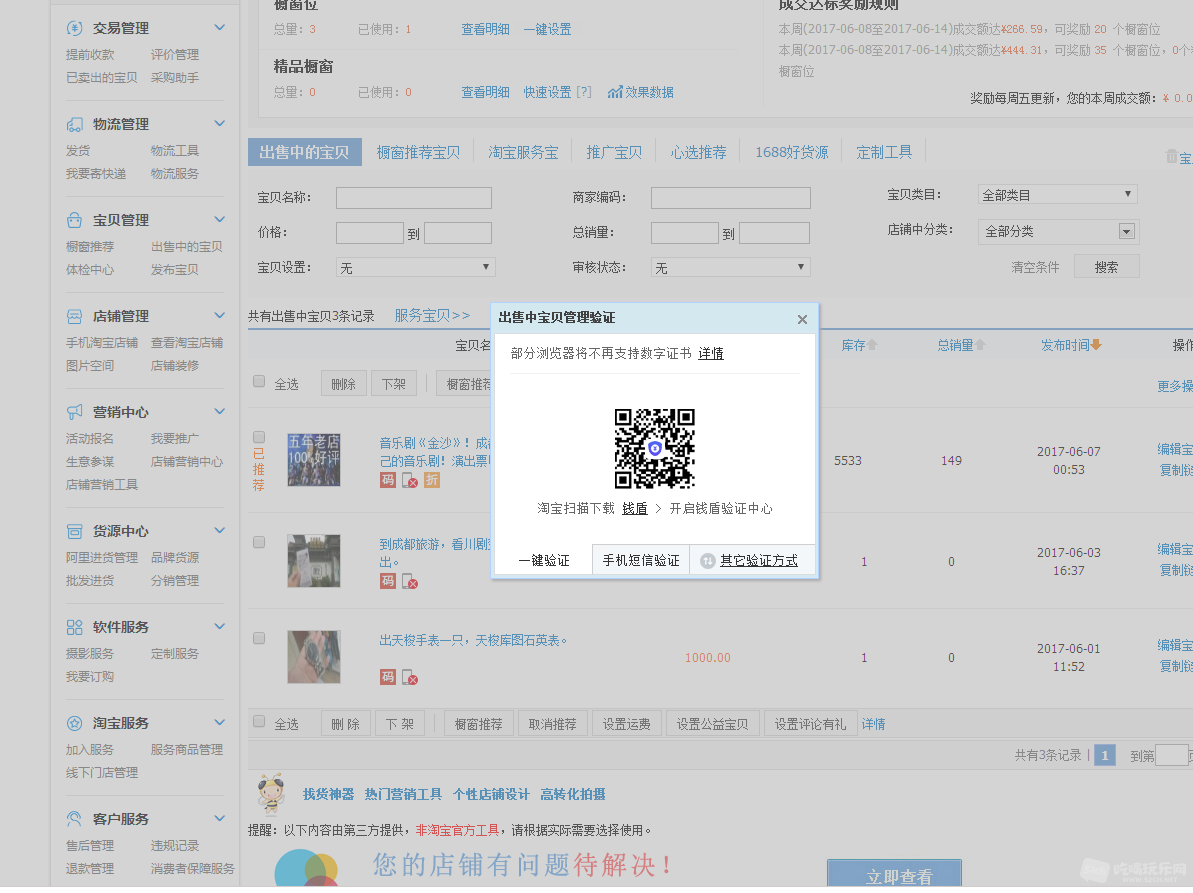Tick checkbox for 到成都旅游 item
The height and width of the screenshot is (893, 1193).
259,542
